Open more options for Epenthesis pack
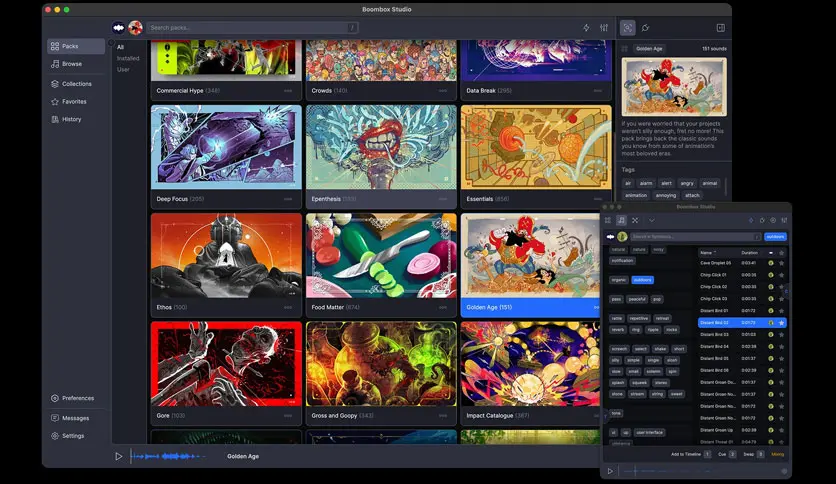 click(x=443, y=199)
